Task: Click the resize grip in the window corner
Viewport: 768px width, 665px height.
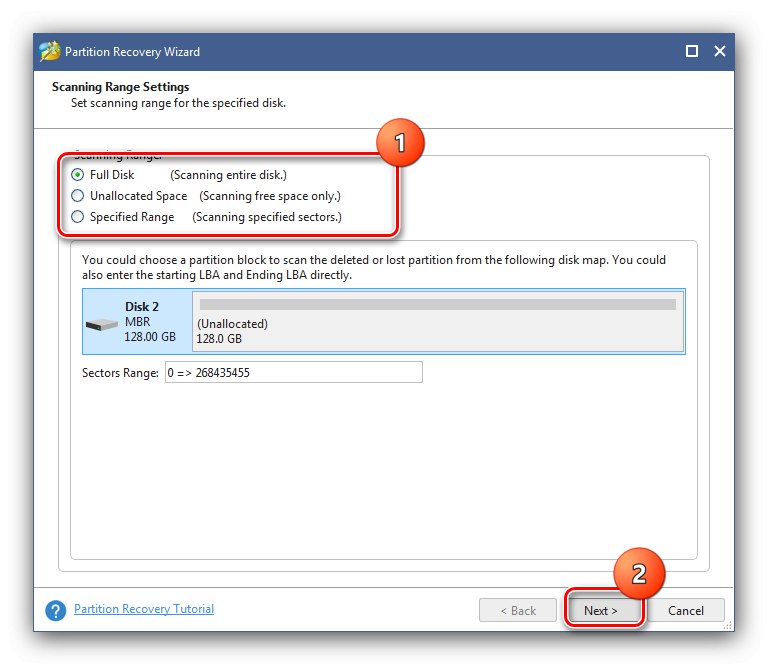Action: pos(728,625)
